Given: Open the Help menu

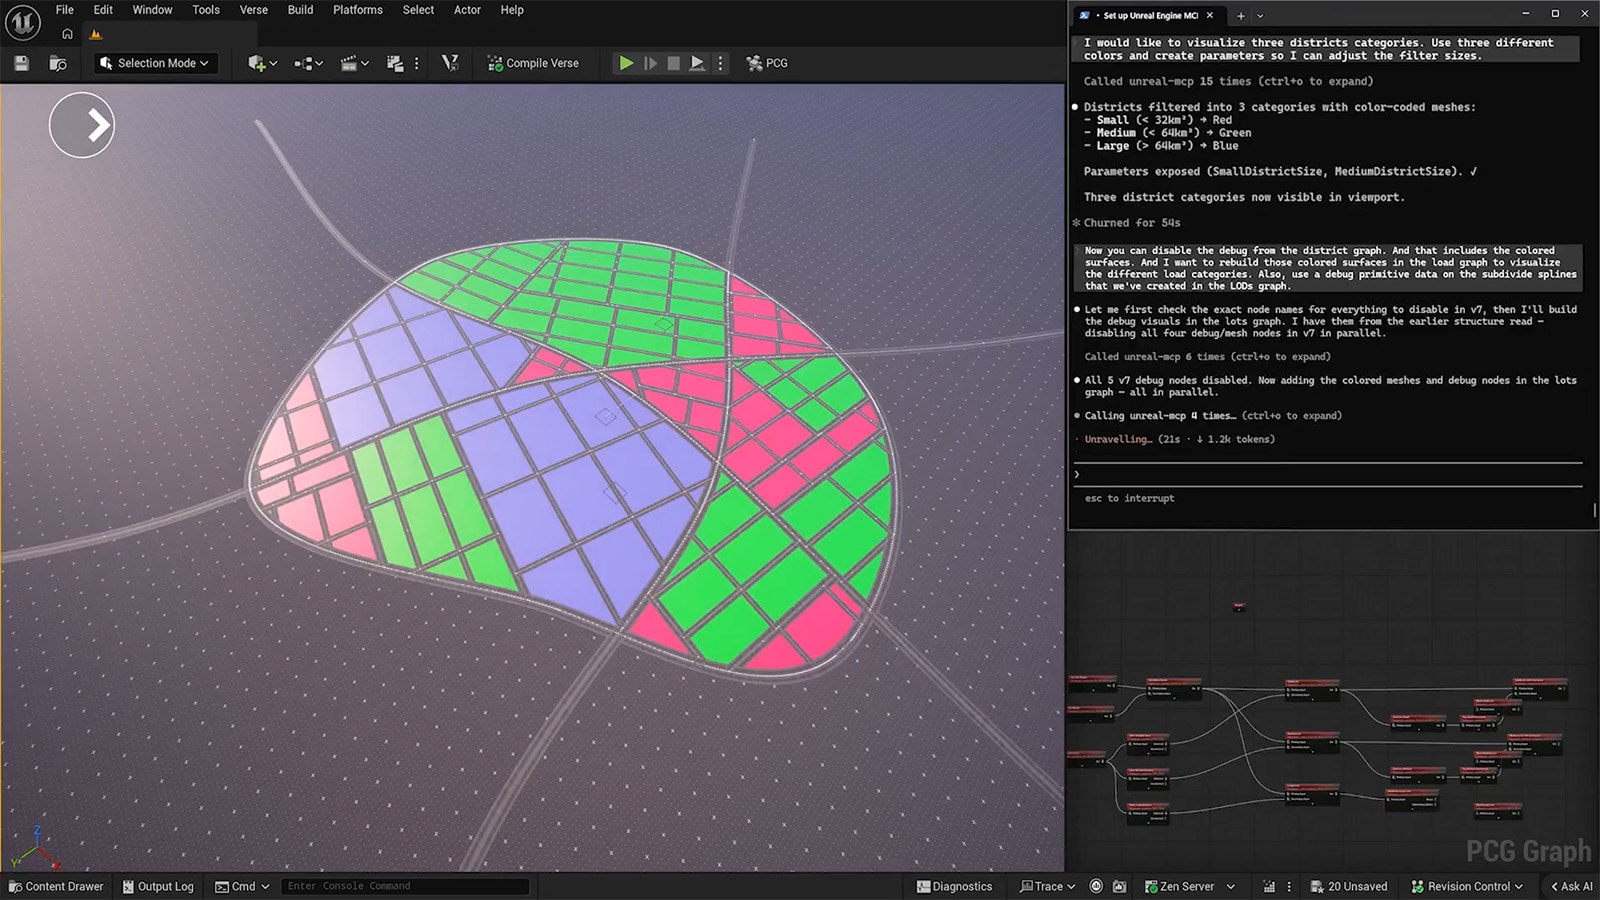Looking at the screenshot, I should 512,10.
